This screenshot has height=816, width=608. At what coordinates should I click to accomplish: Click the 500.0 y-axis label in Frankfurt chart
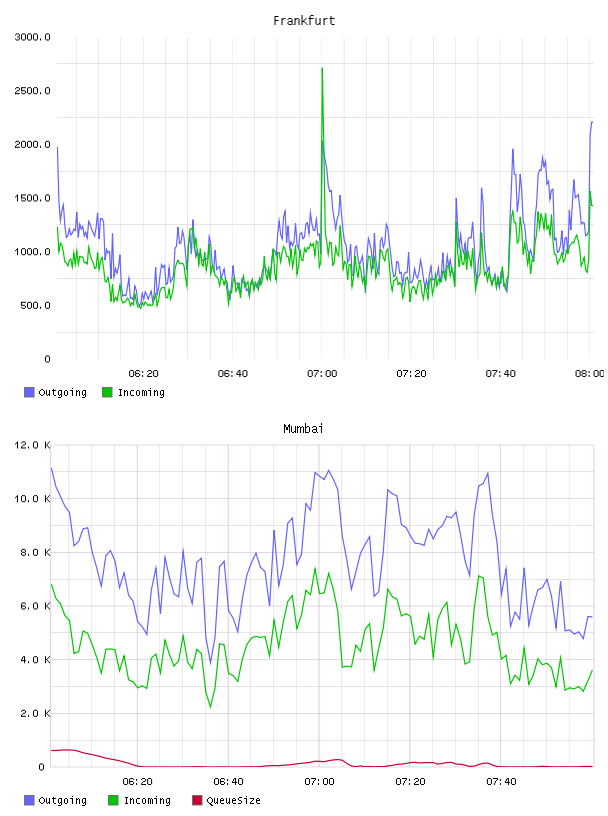(x=35, y=305)
